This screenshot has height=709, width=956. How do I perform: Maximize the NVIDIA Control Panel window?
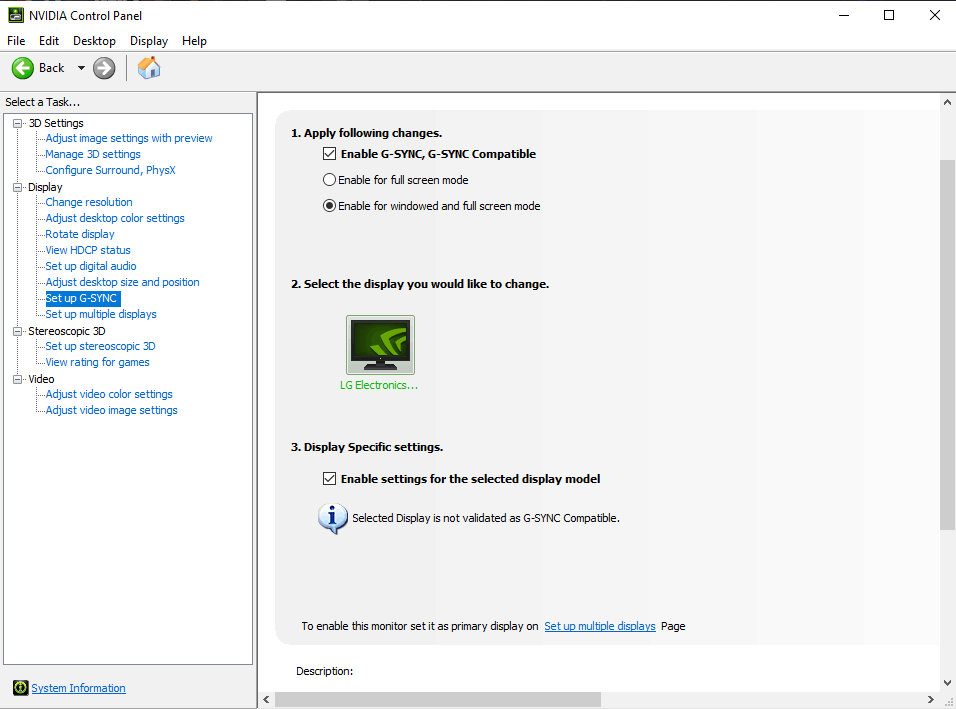click(889, 15)
